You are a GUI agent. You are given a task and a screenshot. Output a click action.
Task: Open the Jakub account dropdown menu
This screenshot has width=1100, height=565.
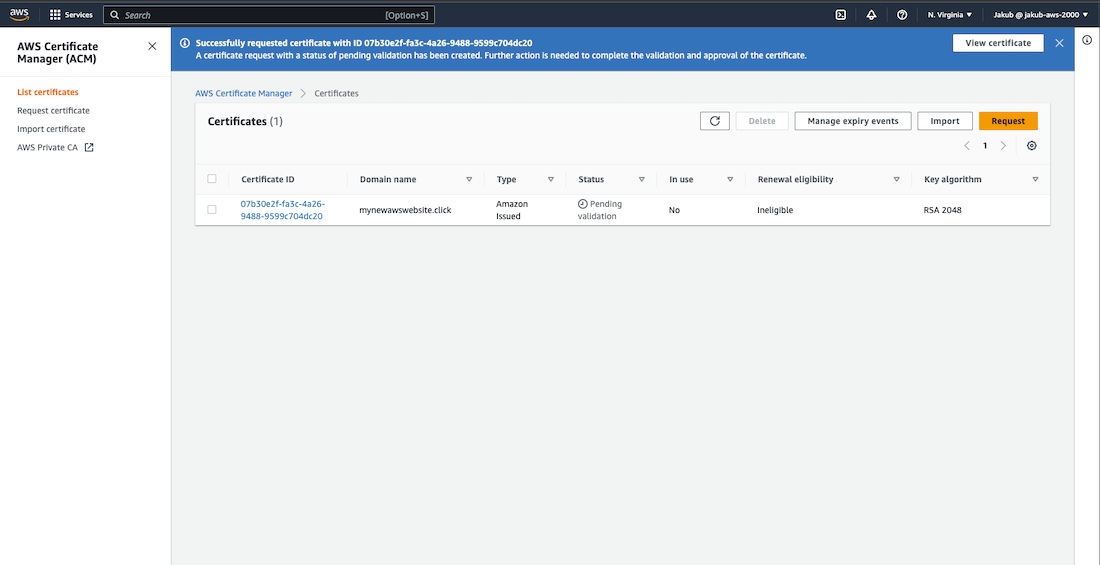coord(1040,15)
